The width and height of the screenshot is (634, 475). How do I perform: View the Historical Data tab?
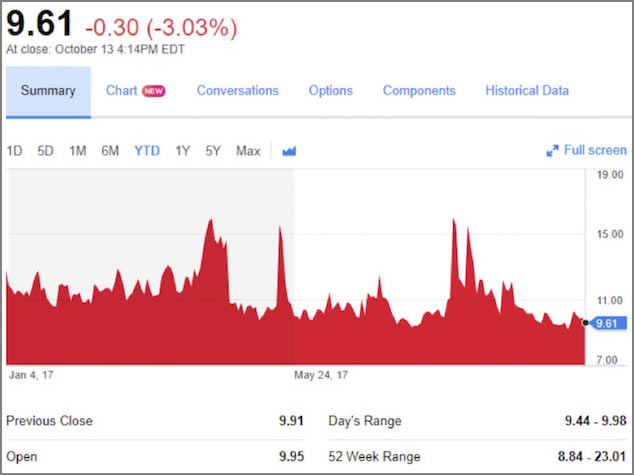(x=527, y=91)
